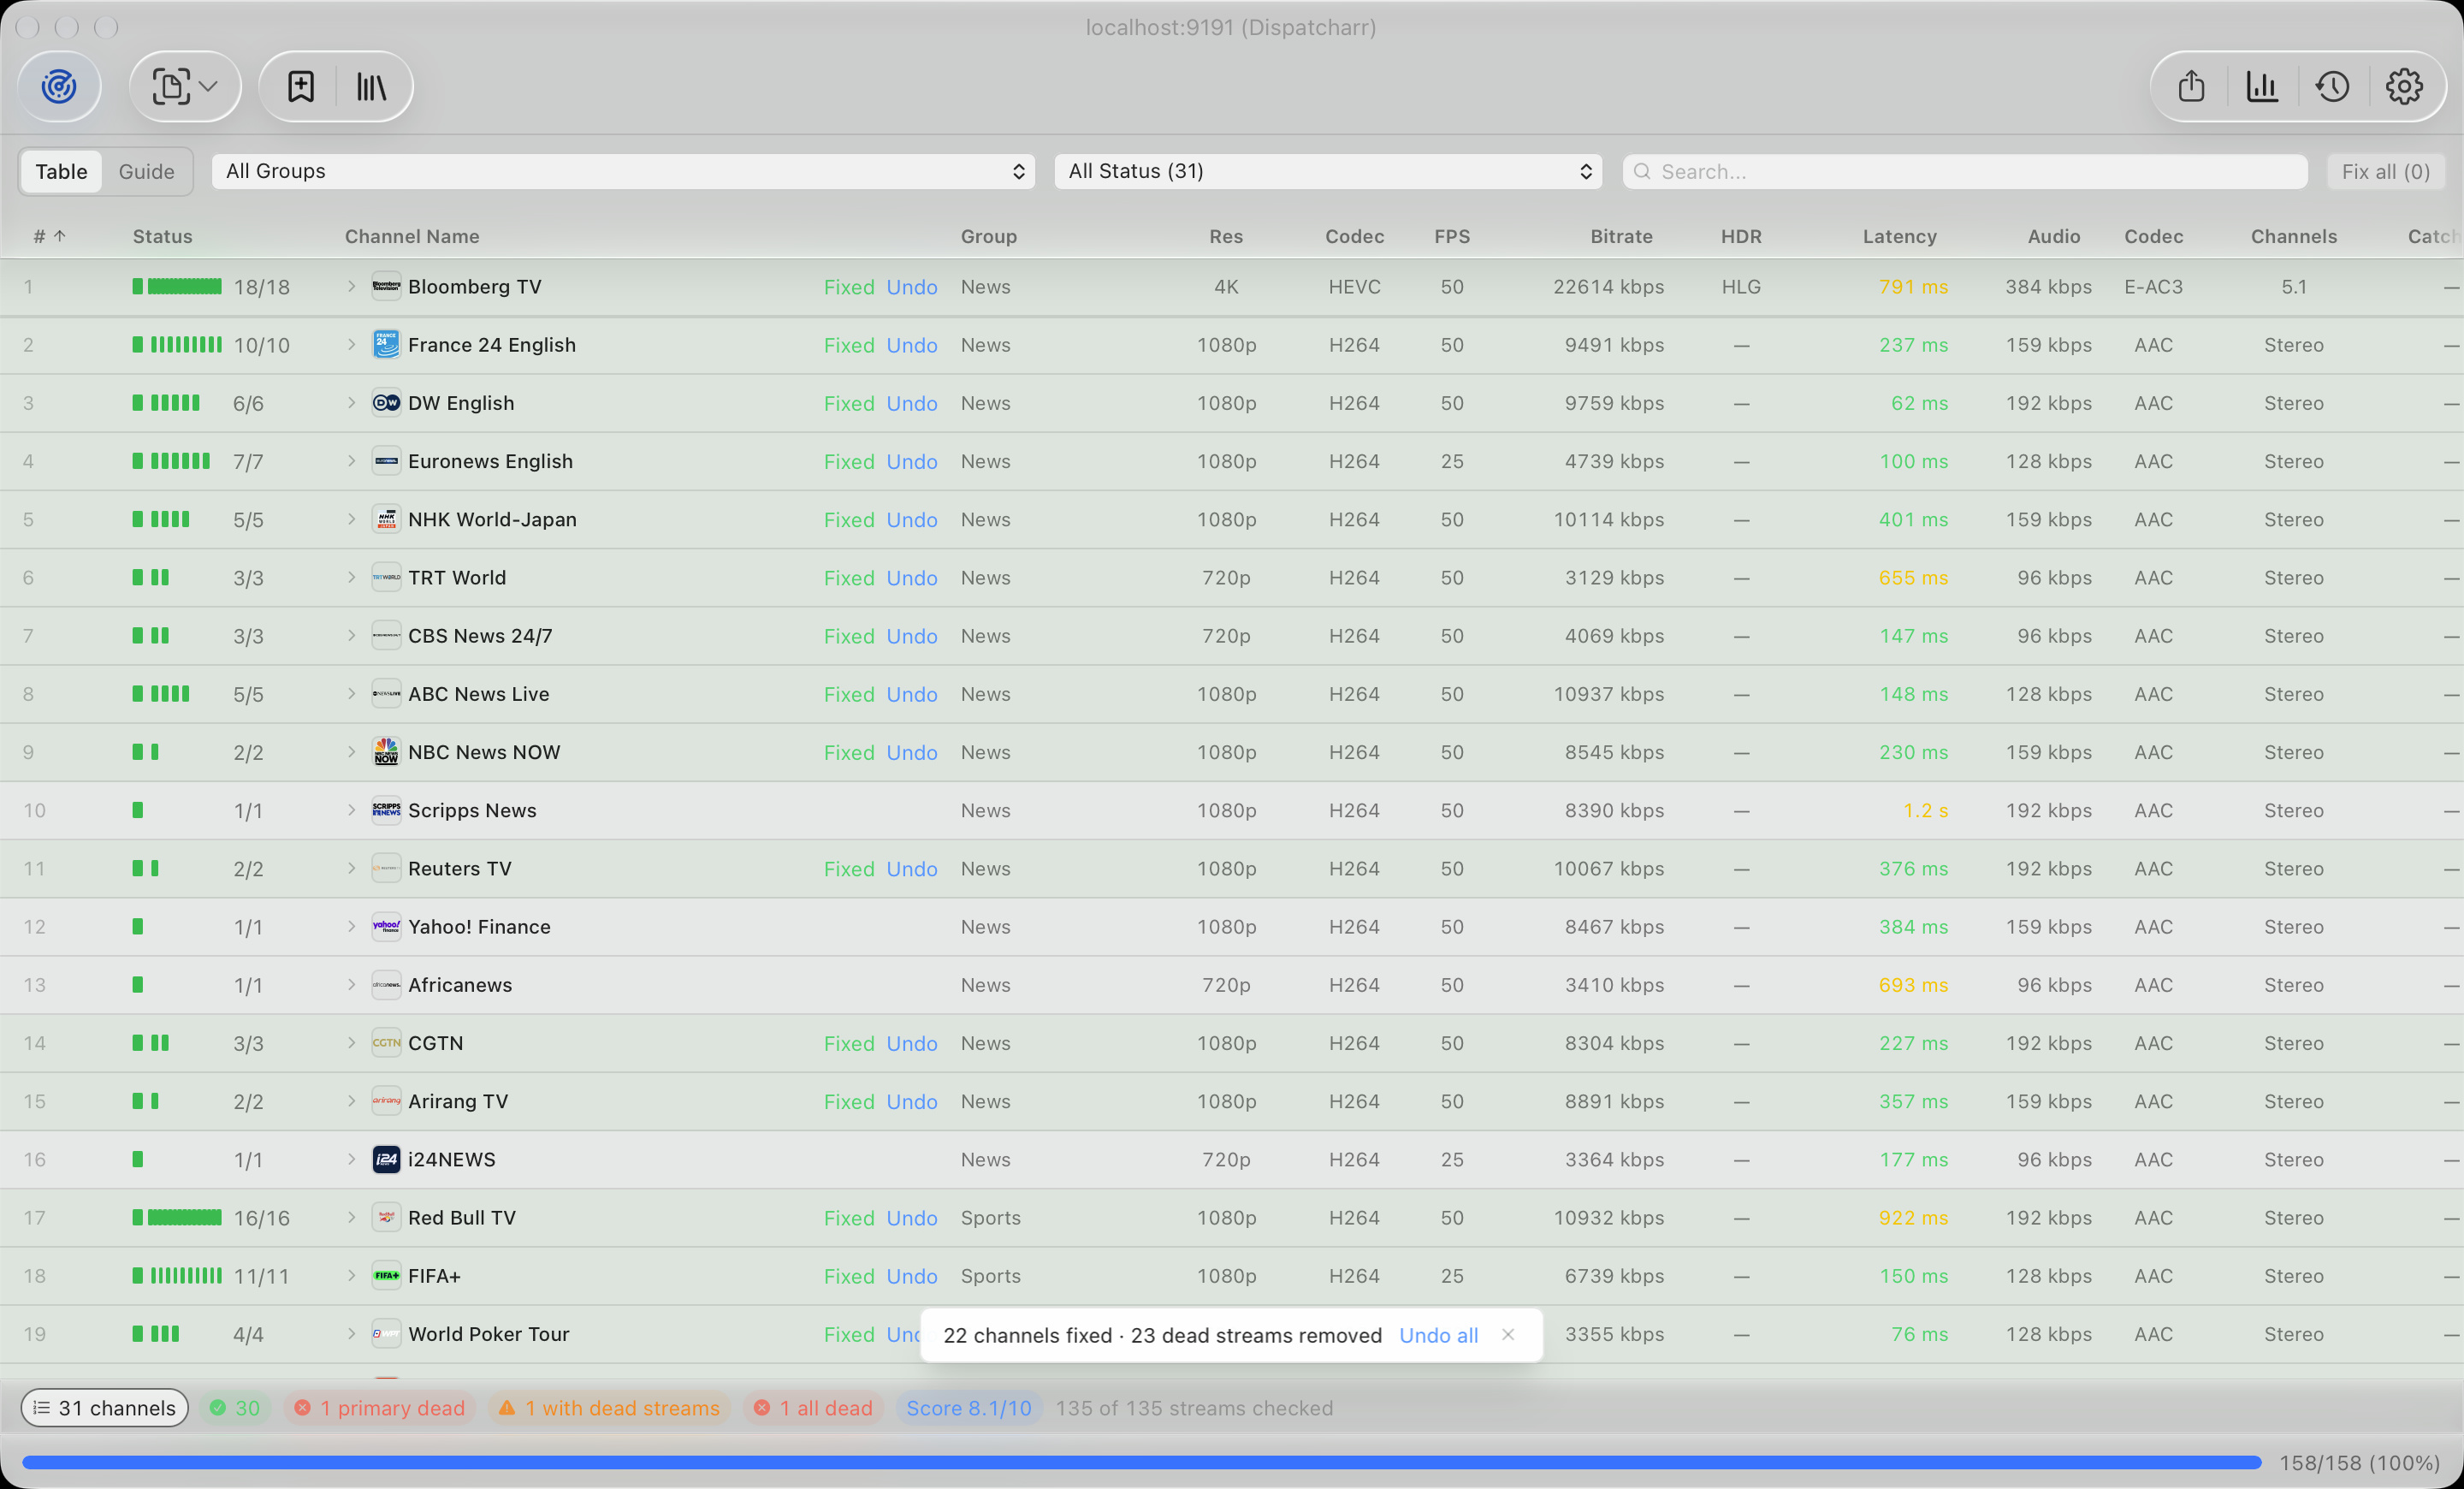
Task: Click the share export icon
Action: (x=2191, y=87)
